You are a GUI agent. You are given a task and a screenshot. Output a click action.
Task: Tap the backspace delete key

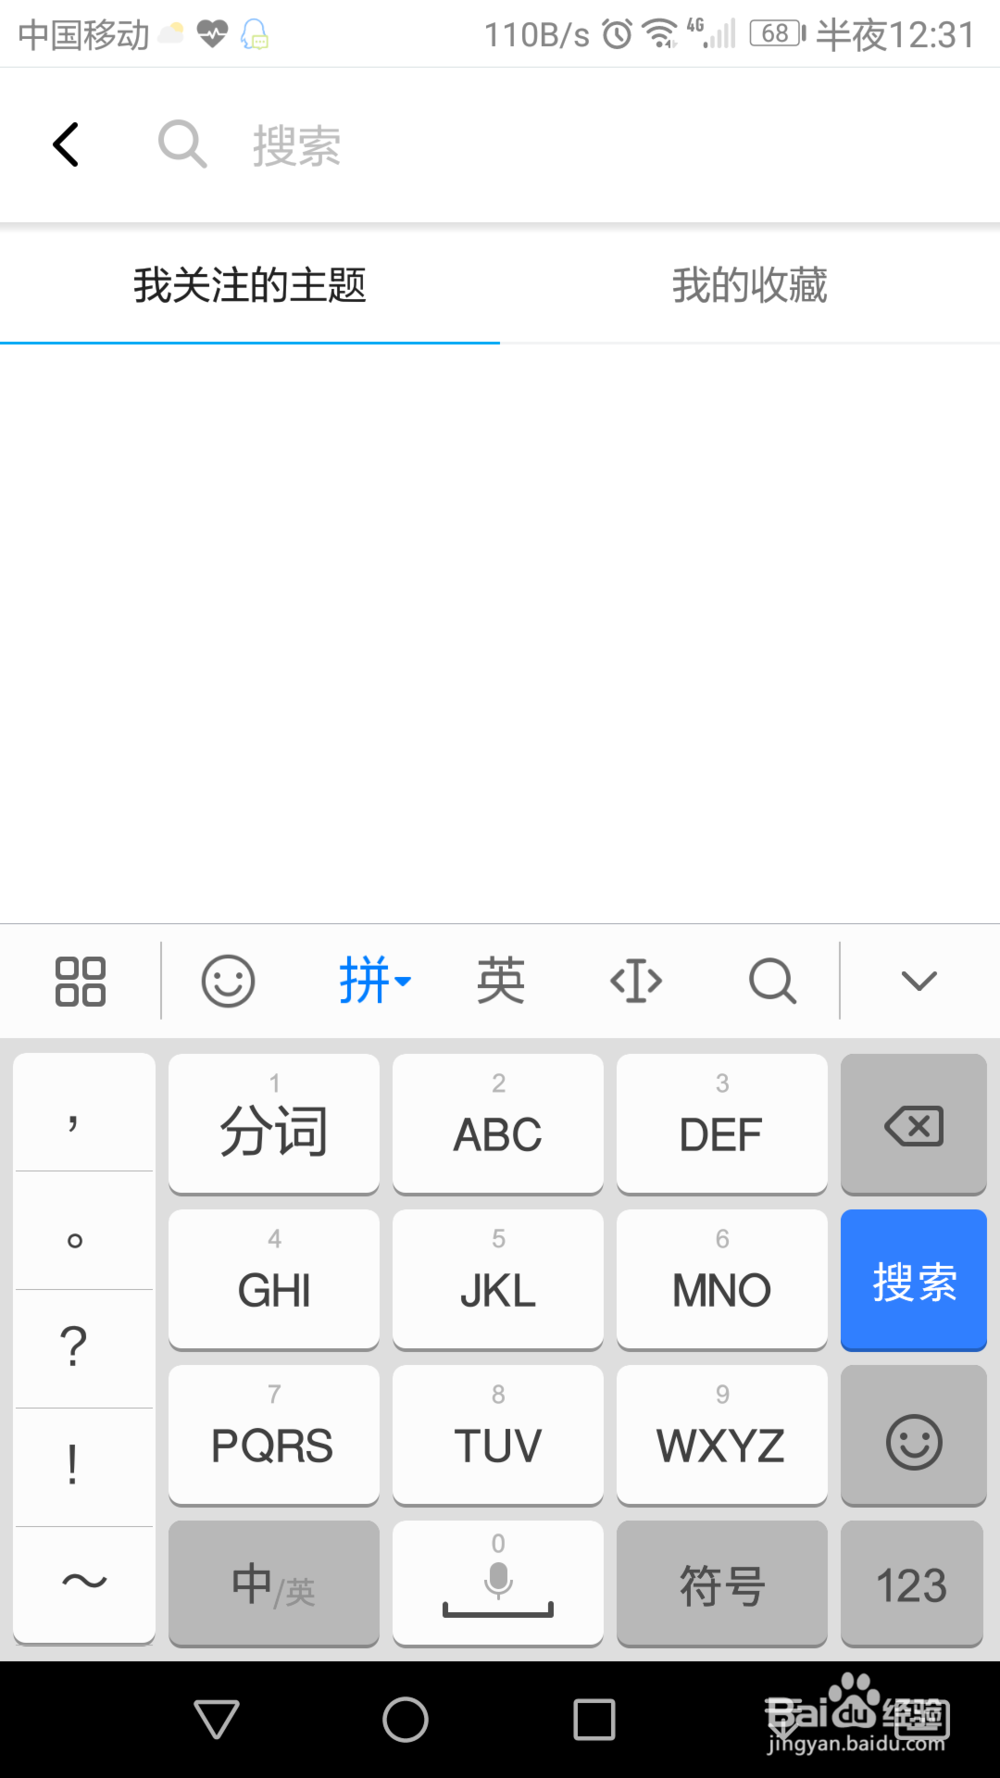click(x=914, y=1124)
